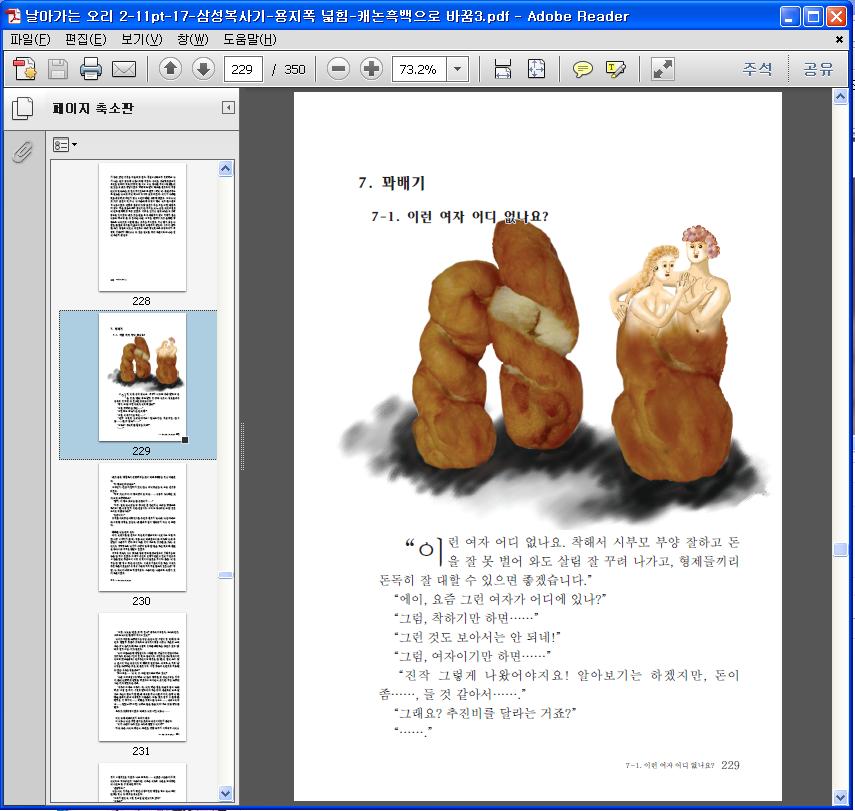Collapse the page thumbnails panel
Image resolution: width=855 pixels, height=811 pixels.
228,108
